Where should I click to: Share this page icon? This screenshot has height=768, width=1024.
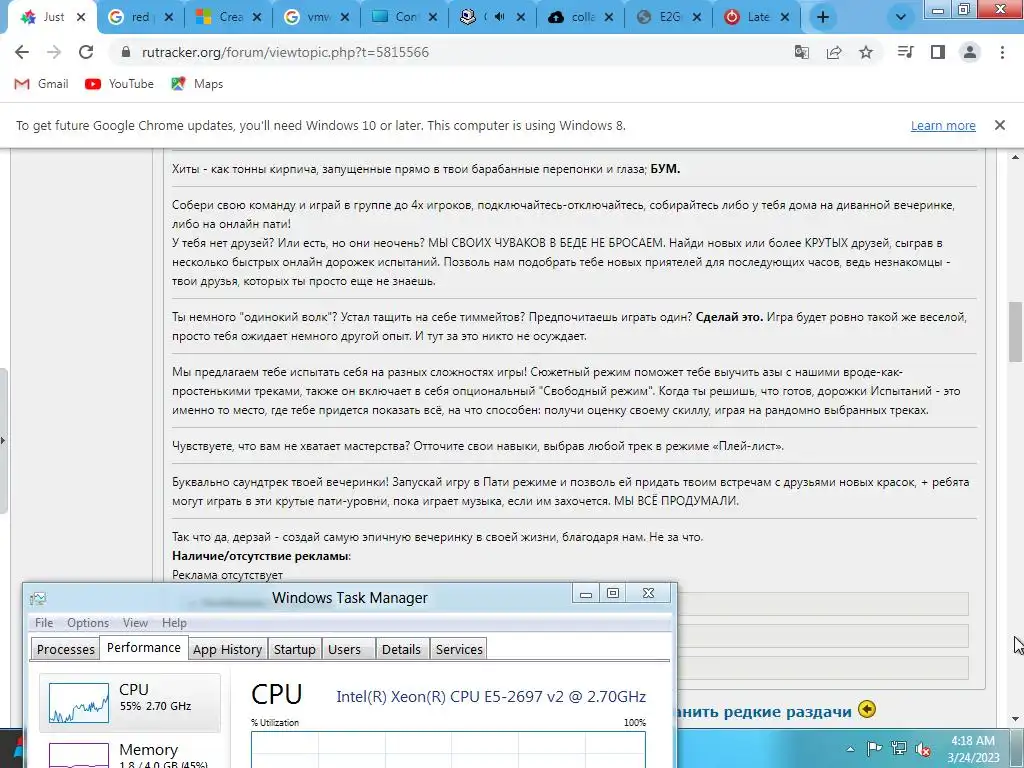(834, 52)
